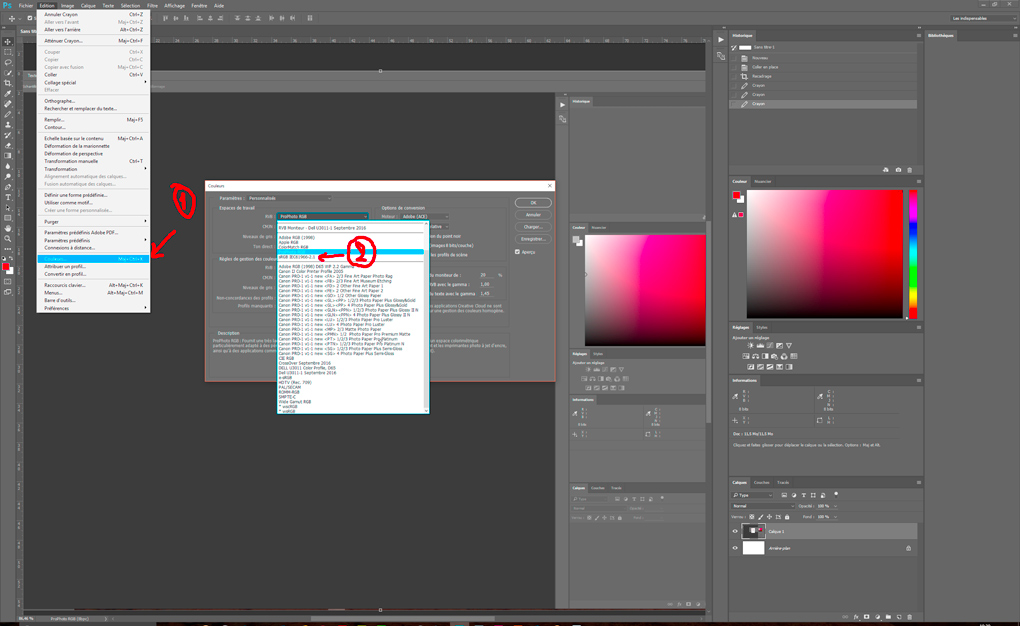Click the hue slider in Couleur panel
The width and height of the screenshot is (1020, 626).
point(913,254)
